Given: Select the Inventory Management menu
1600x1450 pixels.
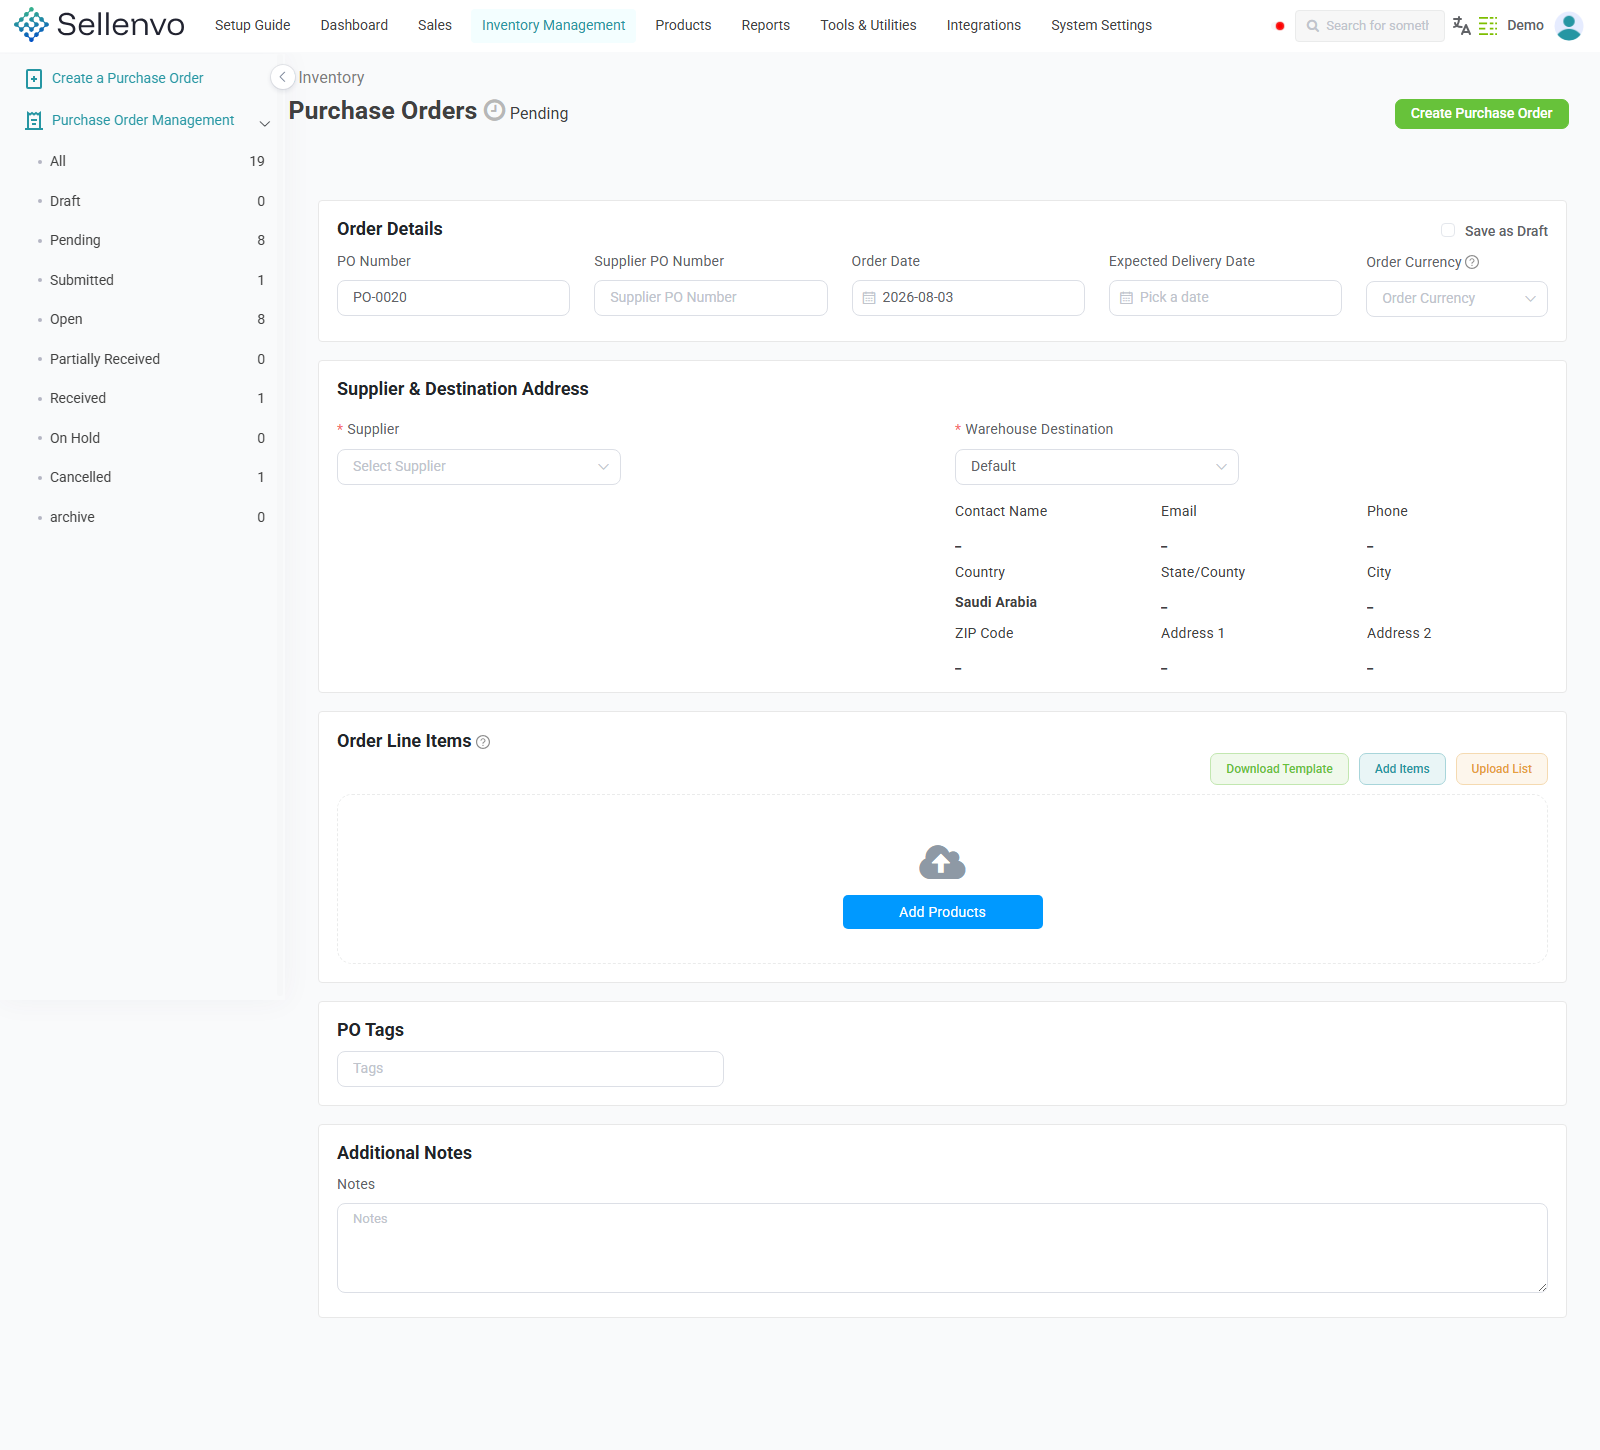Looking at the screenshot, I should tap(554, 25).
